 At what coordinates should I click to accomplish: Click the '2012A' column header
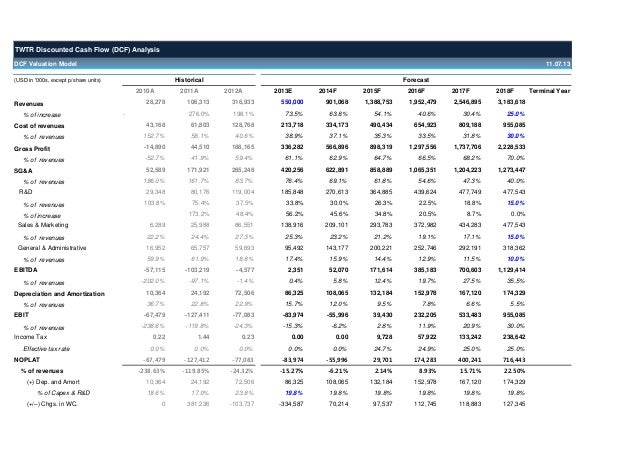[233, 91]
